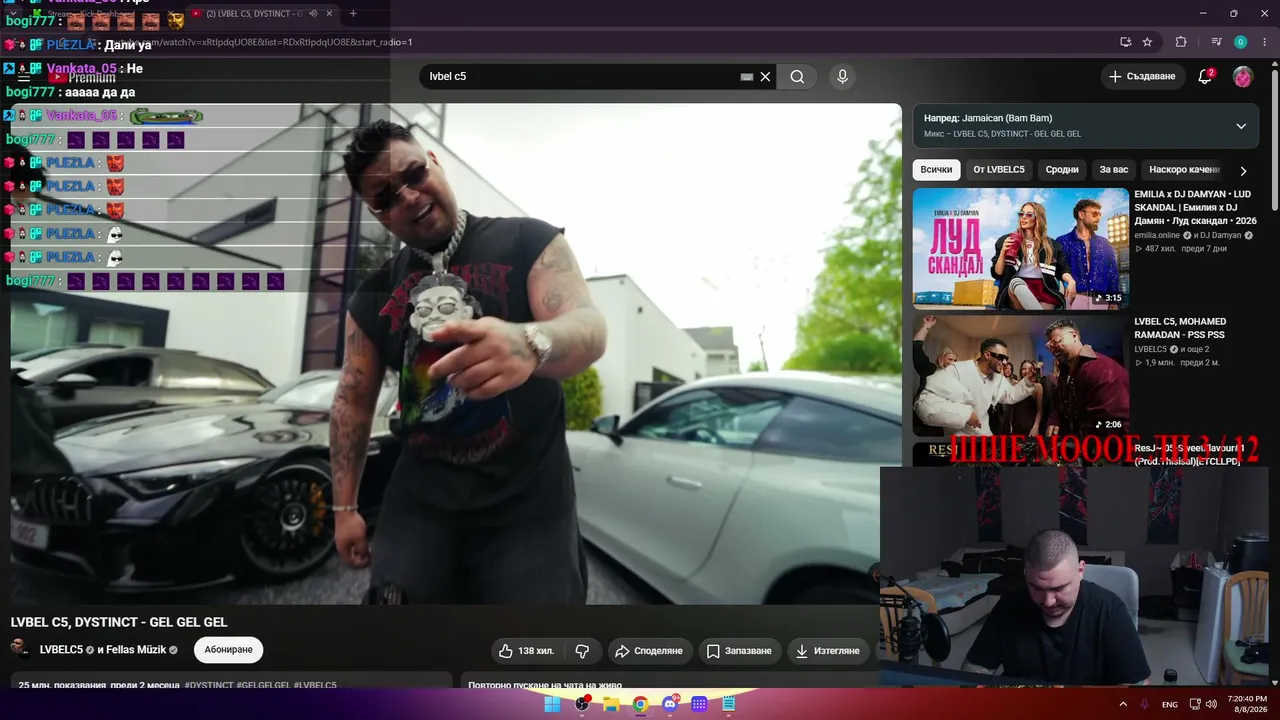Screen dimensions: 1280x720
Task: Open the Fellas Müzik channel link
Action: click(135, 650)
